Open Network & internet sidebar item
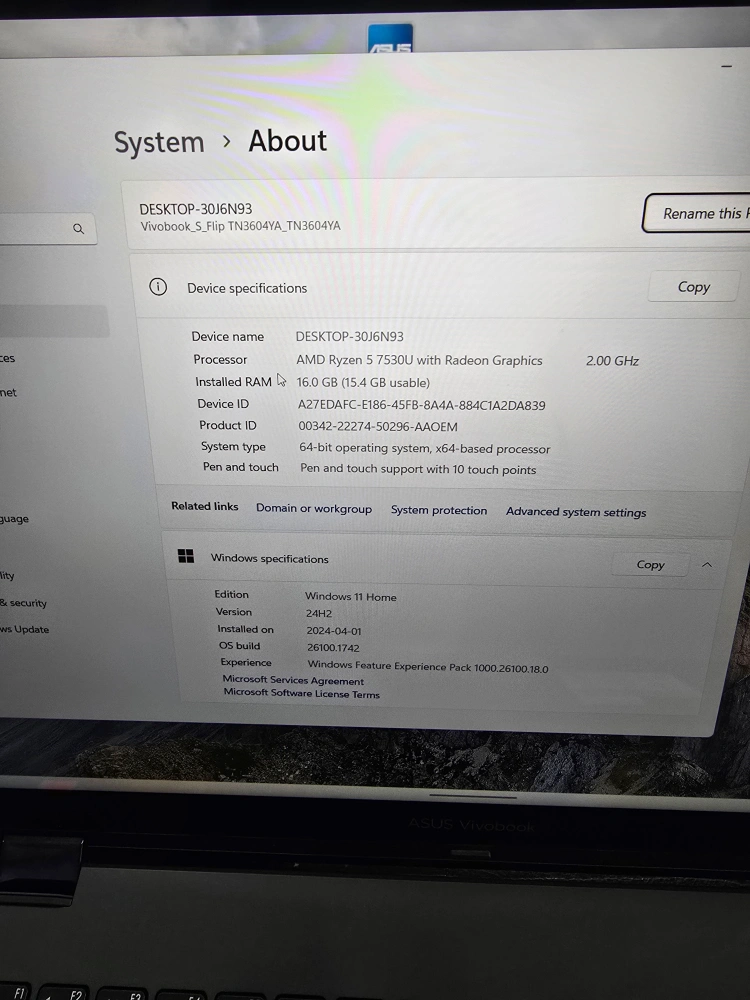 (8, 392)
